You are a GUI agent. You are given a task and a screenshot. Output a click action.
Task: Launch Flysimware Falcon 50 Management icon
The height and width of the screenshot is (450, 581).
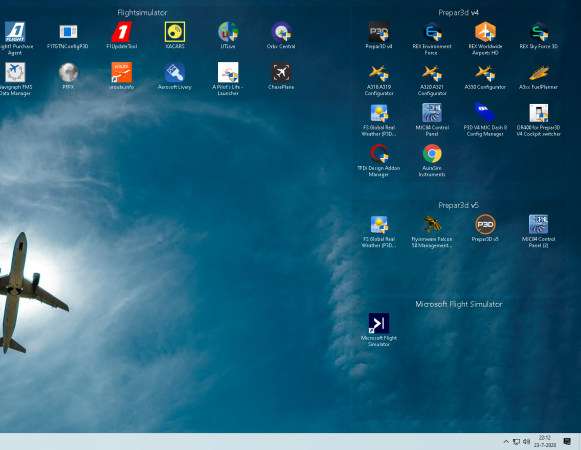click(432, 224)
